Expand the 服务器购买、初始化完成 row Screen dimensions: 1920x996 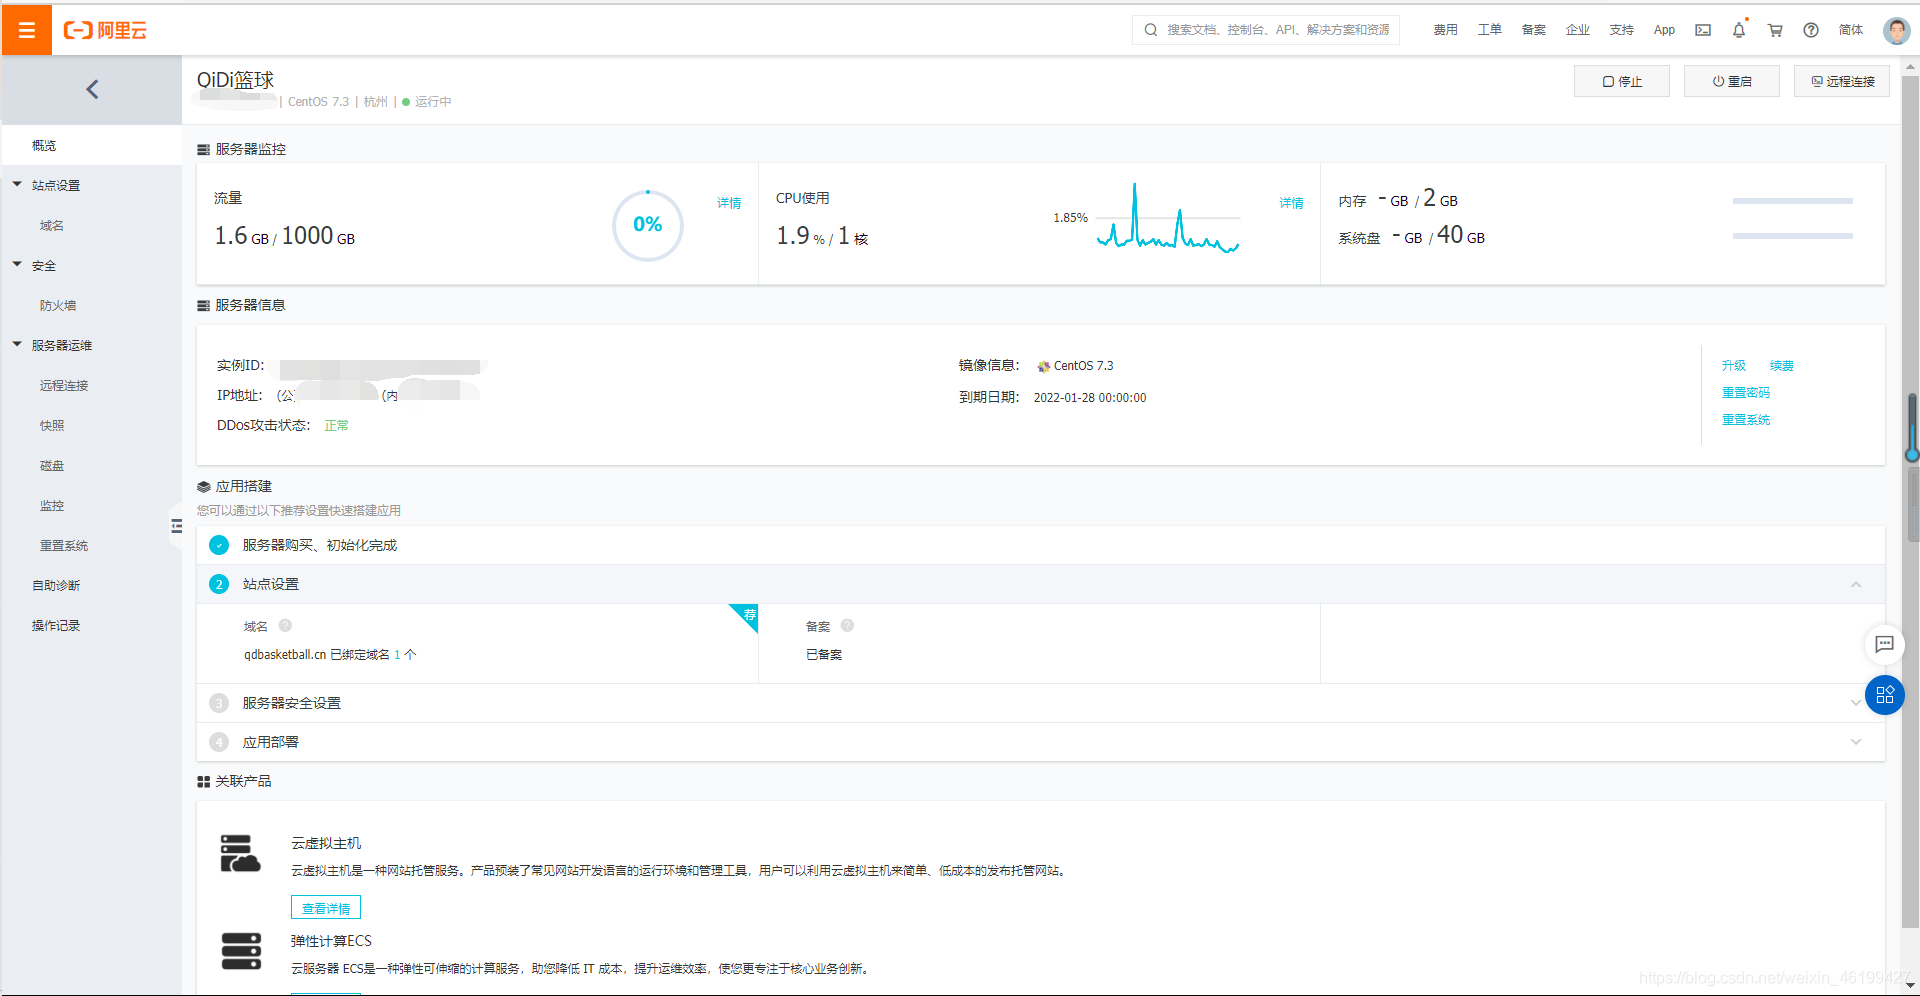tap(1041, 545)
